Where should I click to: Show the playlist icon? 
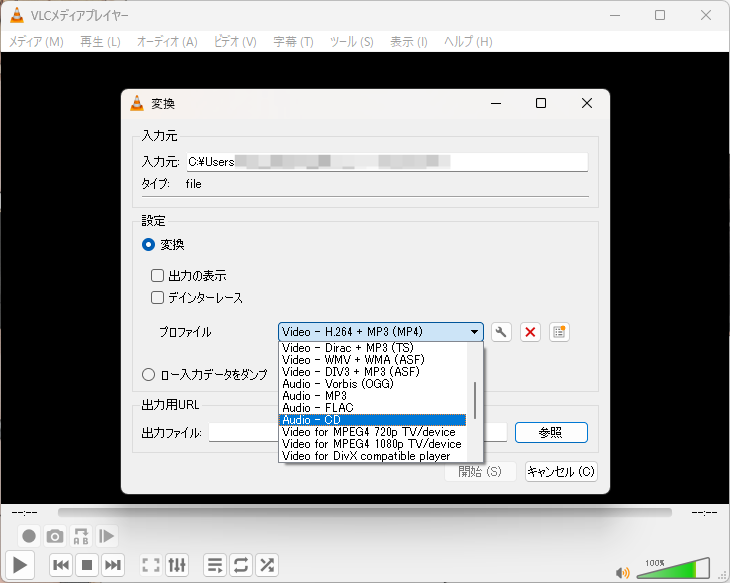[215, 565]
